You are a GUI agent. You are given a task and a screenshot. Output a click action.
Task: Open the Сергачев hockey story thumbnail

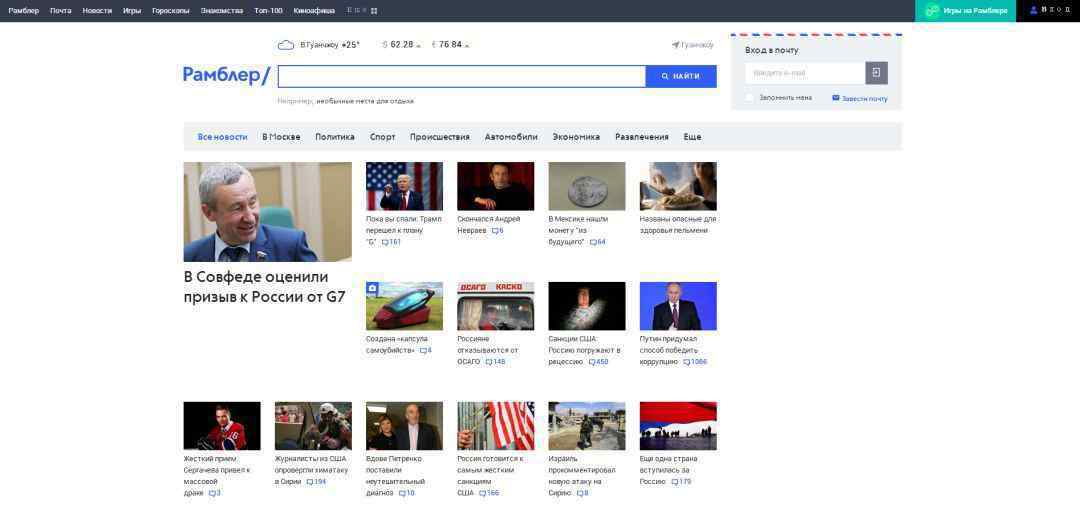click(x=222, y=426)
